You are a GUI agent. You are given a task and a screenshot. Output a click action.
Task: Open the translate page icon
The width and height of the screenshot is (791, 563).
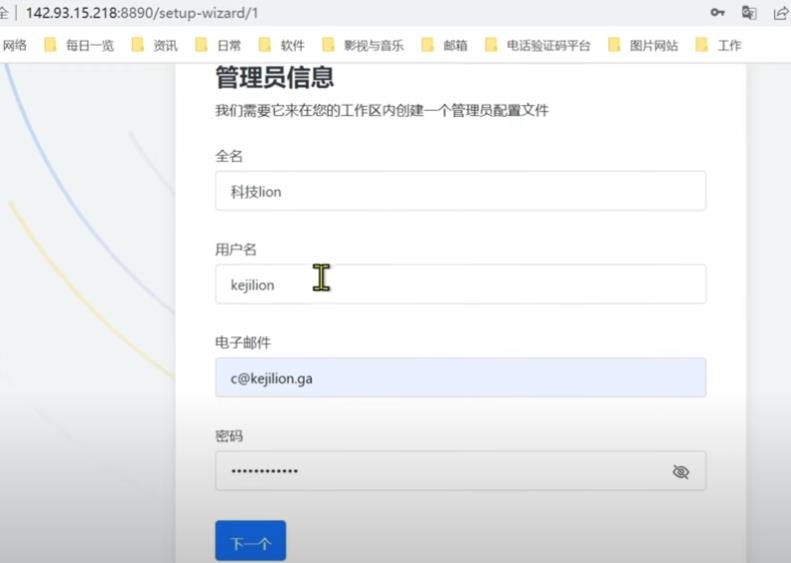pyautogui.click(x=749, y=13)
